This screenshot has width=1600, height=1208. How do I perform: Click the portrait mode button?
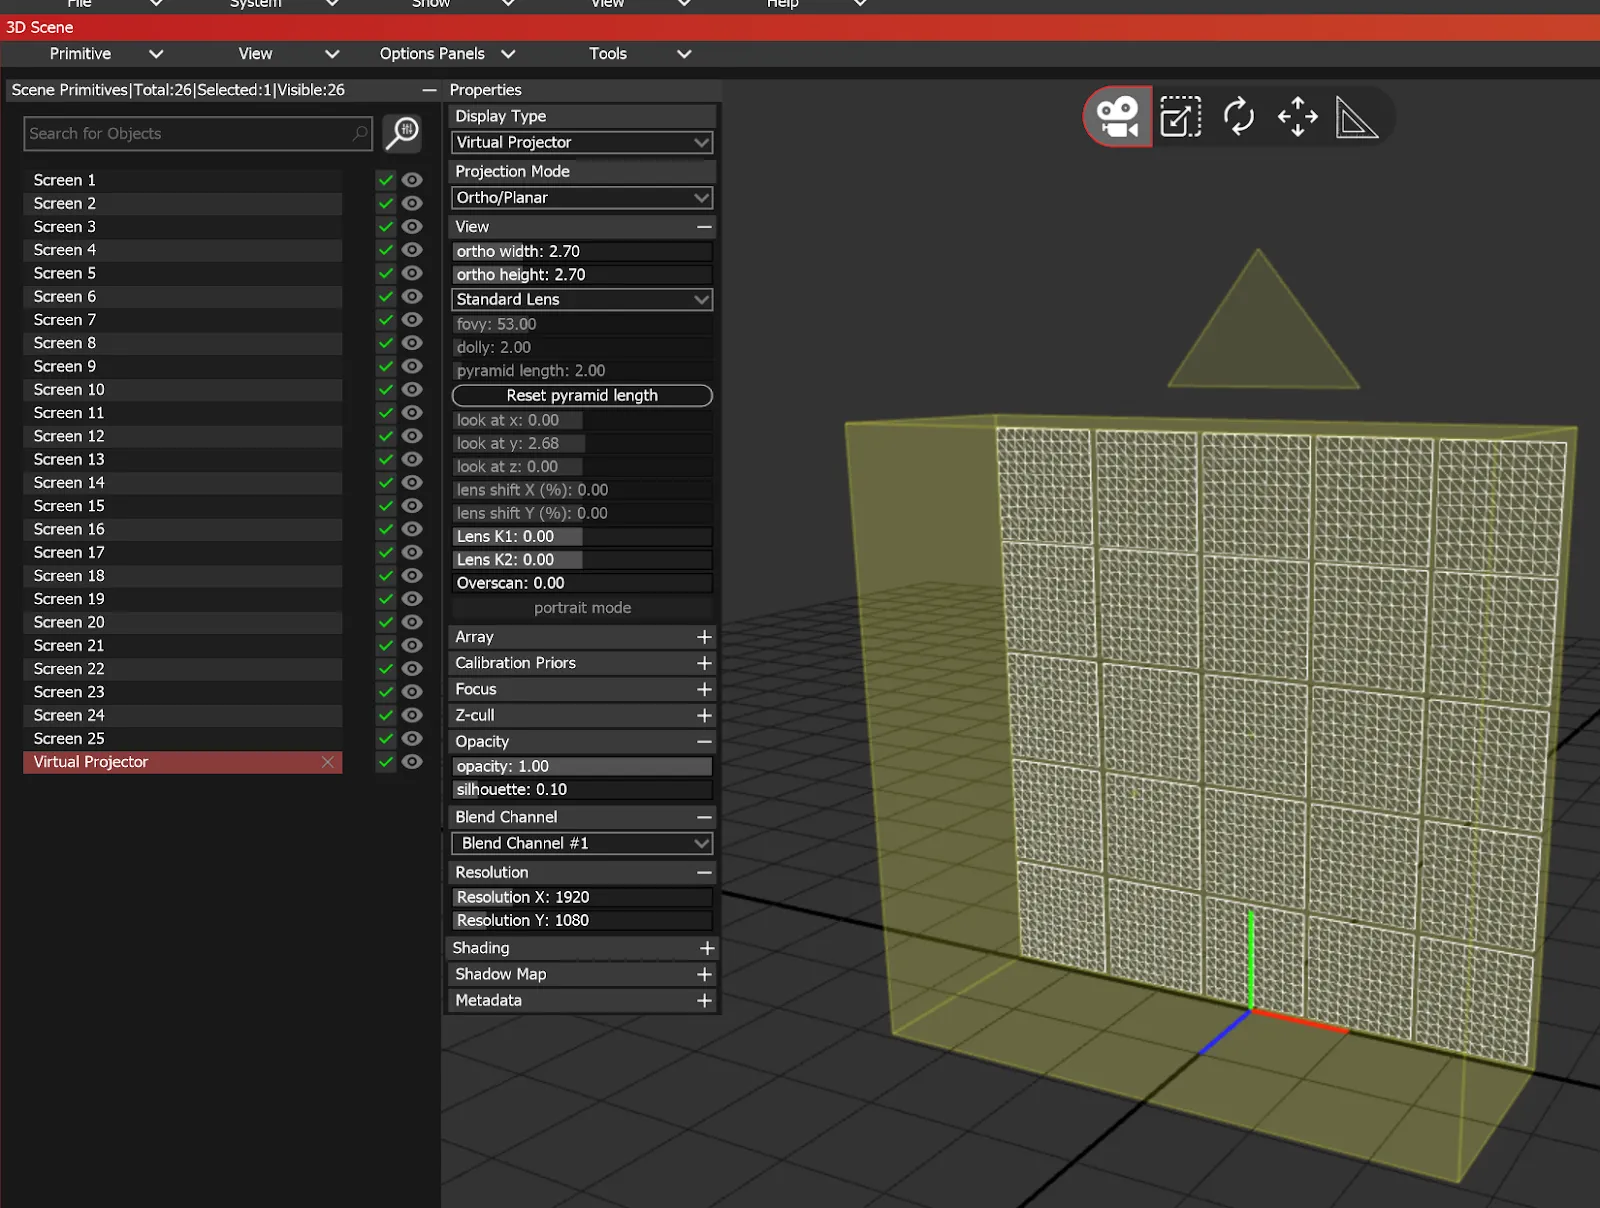tap(582, 608)
